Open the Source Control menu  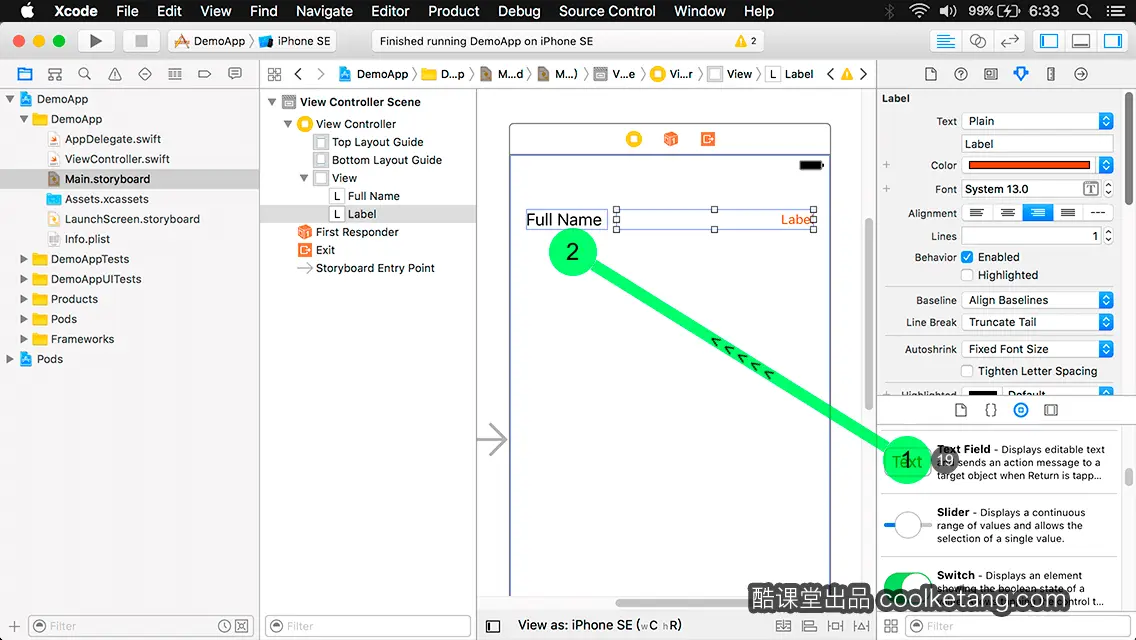607,11
